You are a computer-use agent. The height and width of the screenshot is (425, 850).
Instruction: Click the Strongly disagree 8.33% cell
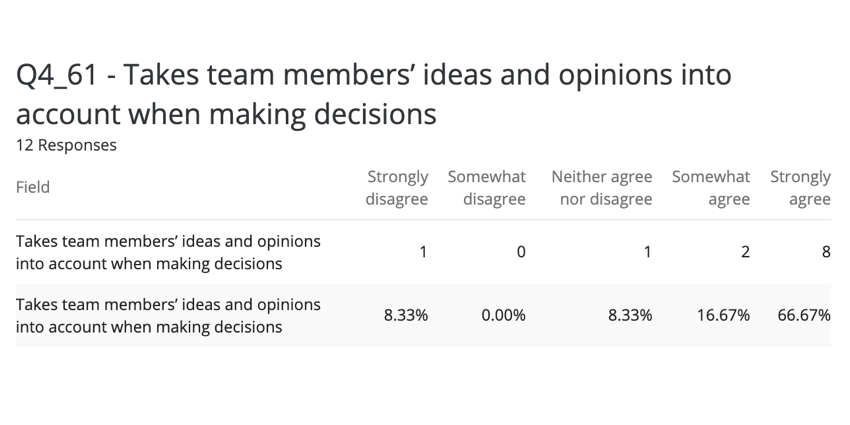[406, 315]
